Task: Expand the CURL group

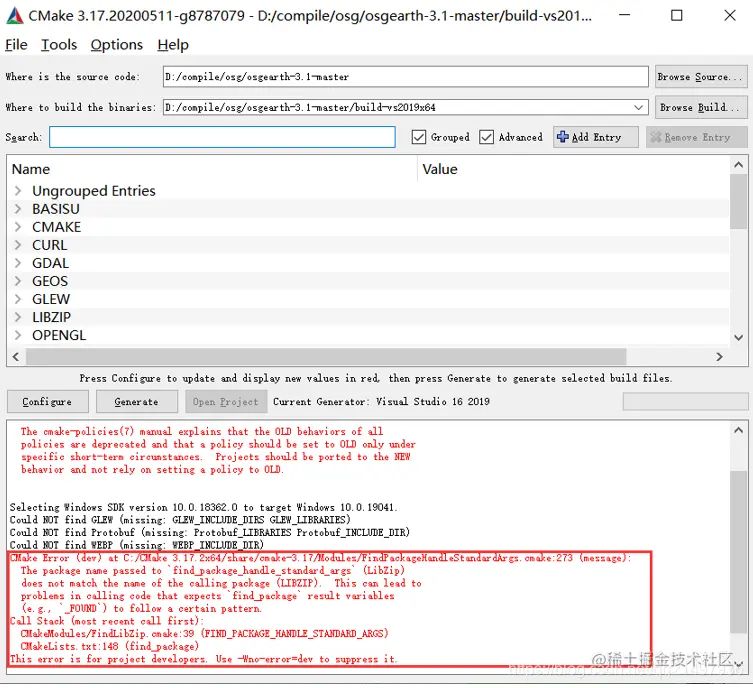Action: pyautogui.click(x=18, y=245)
